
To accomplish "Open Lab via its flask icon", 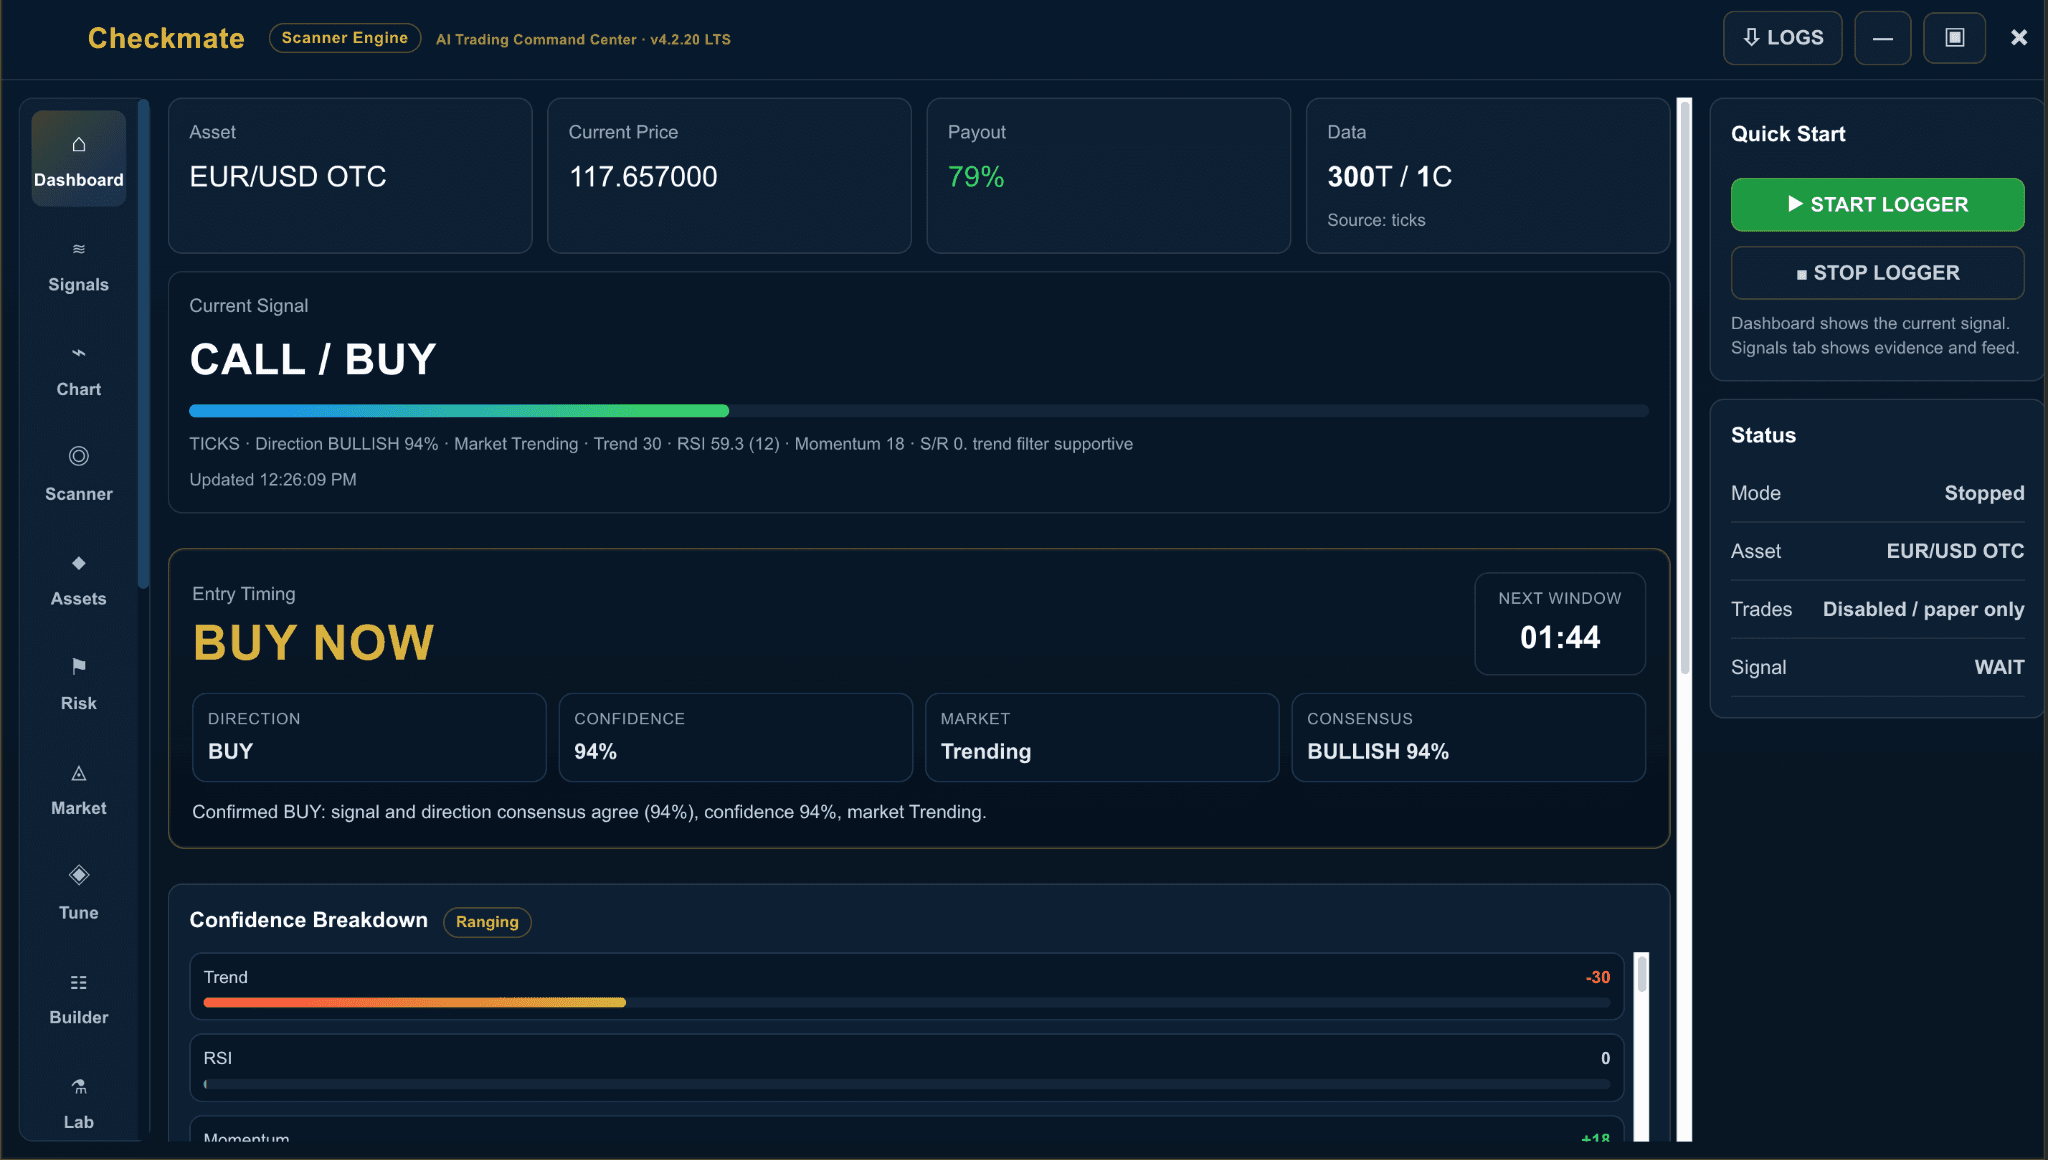I will 79,1086.
